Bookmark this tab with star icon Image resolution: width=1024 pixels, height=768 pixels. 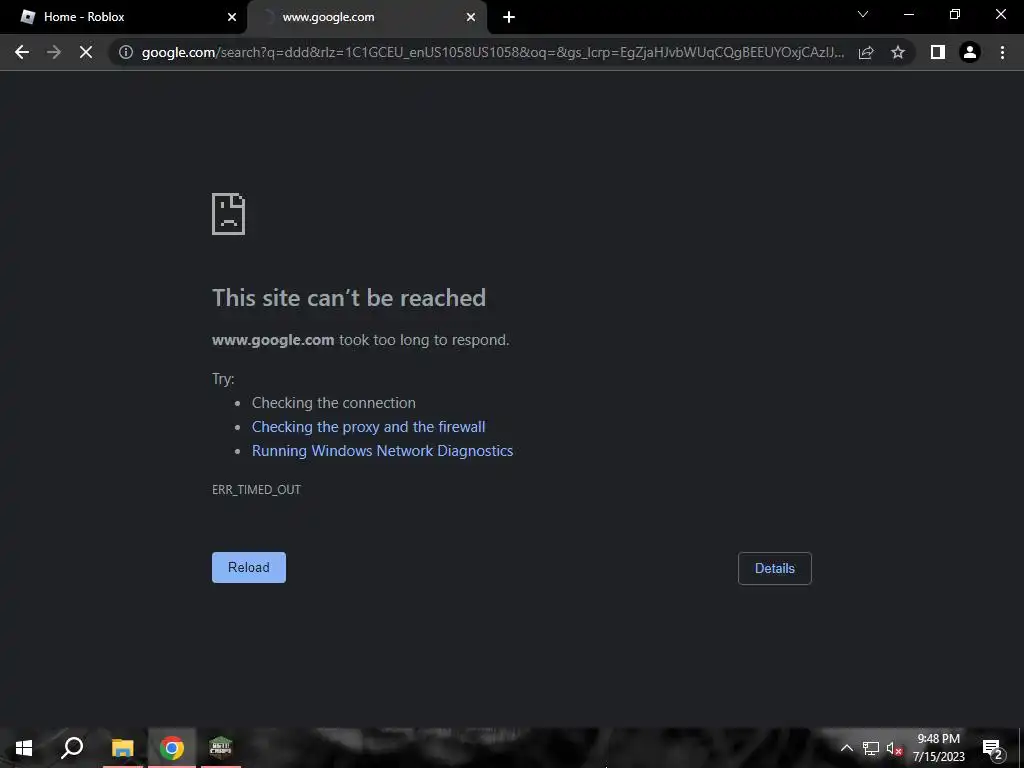click(898, 52)
